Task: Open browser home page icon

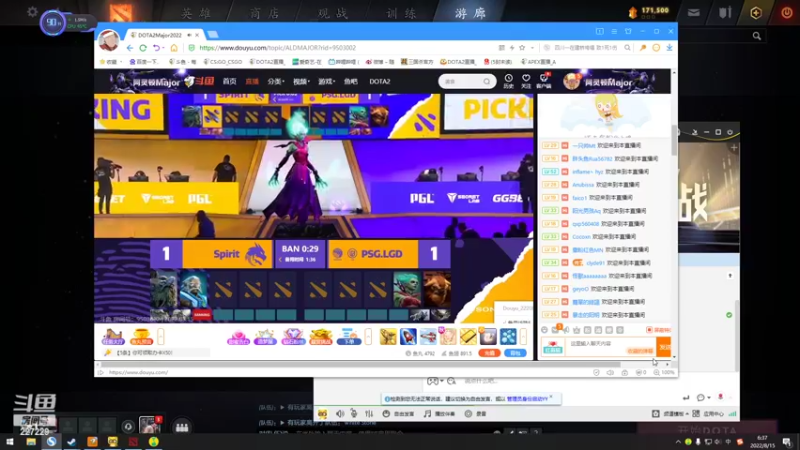Action: pyautogui.click(x=174, y=48)
